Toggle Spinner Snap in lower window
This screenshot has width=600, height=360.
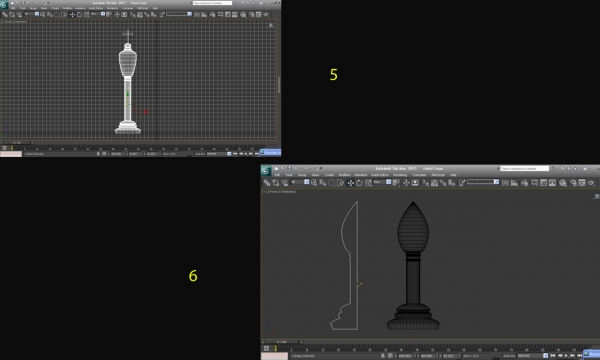pyautogui.click(x=451, y=183)
